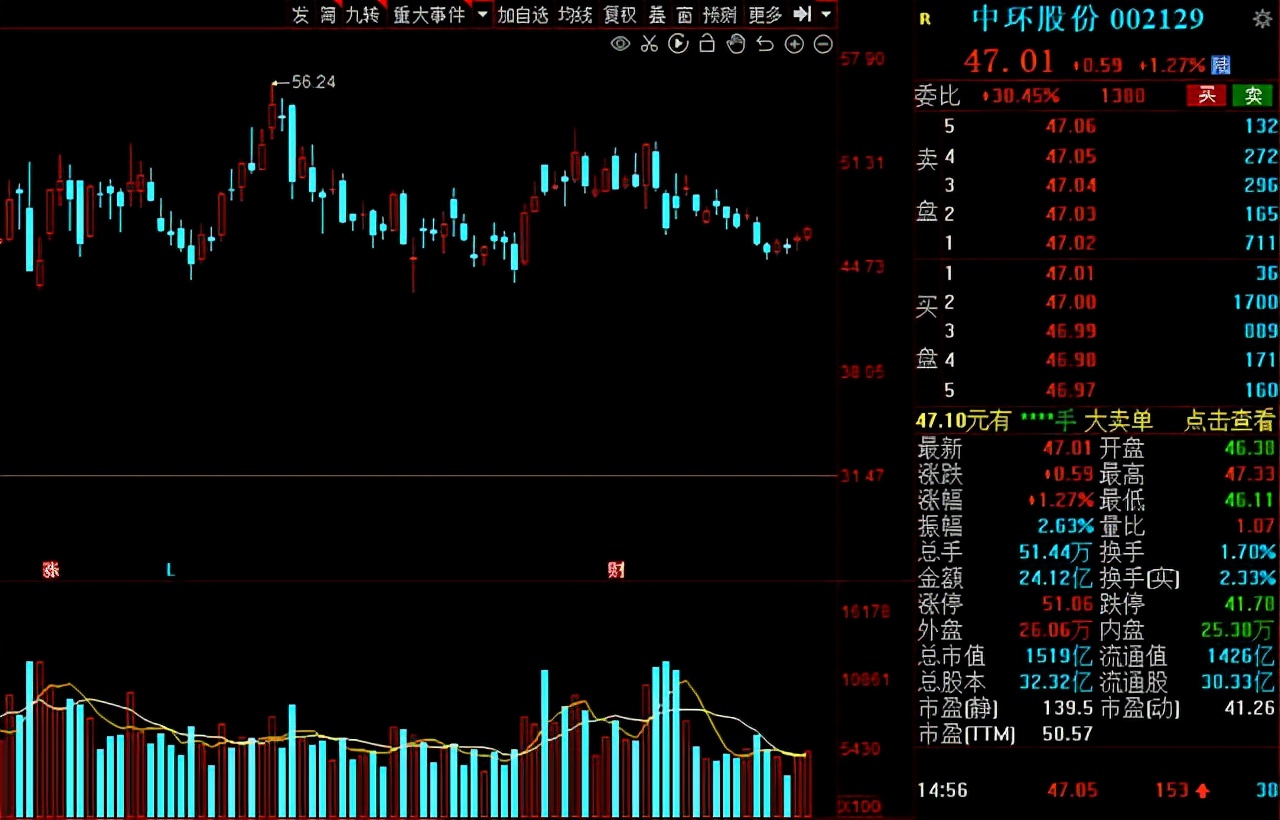
Task: Toggle the 复权 adjusted-price mode
Action: tap(618, 15)
